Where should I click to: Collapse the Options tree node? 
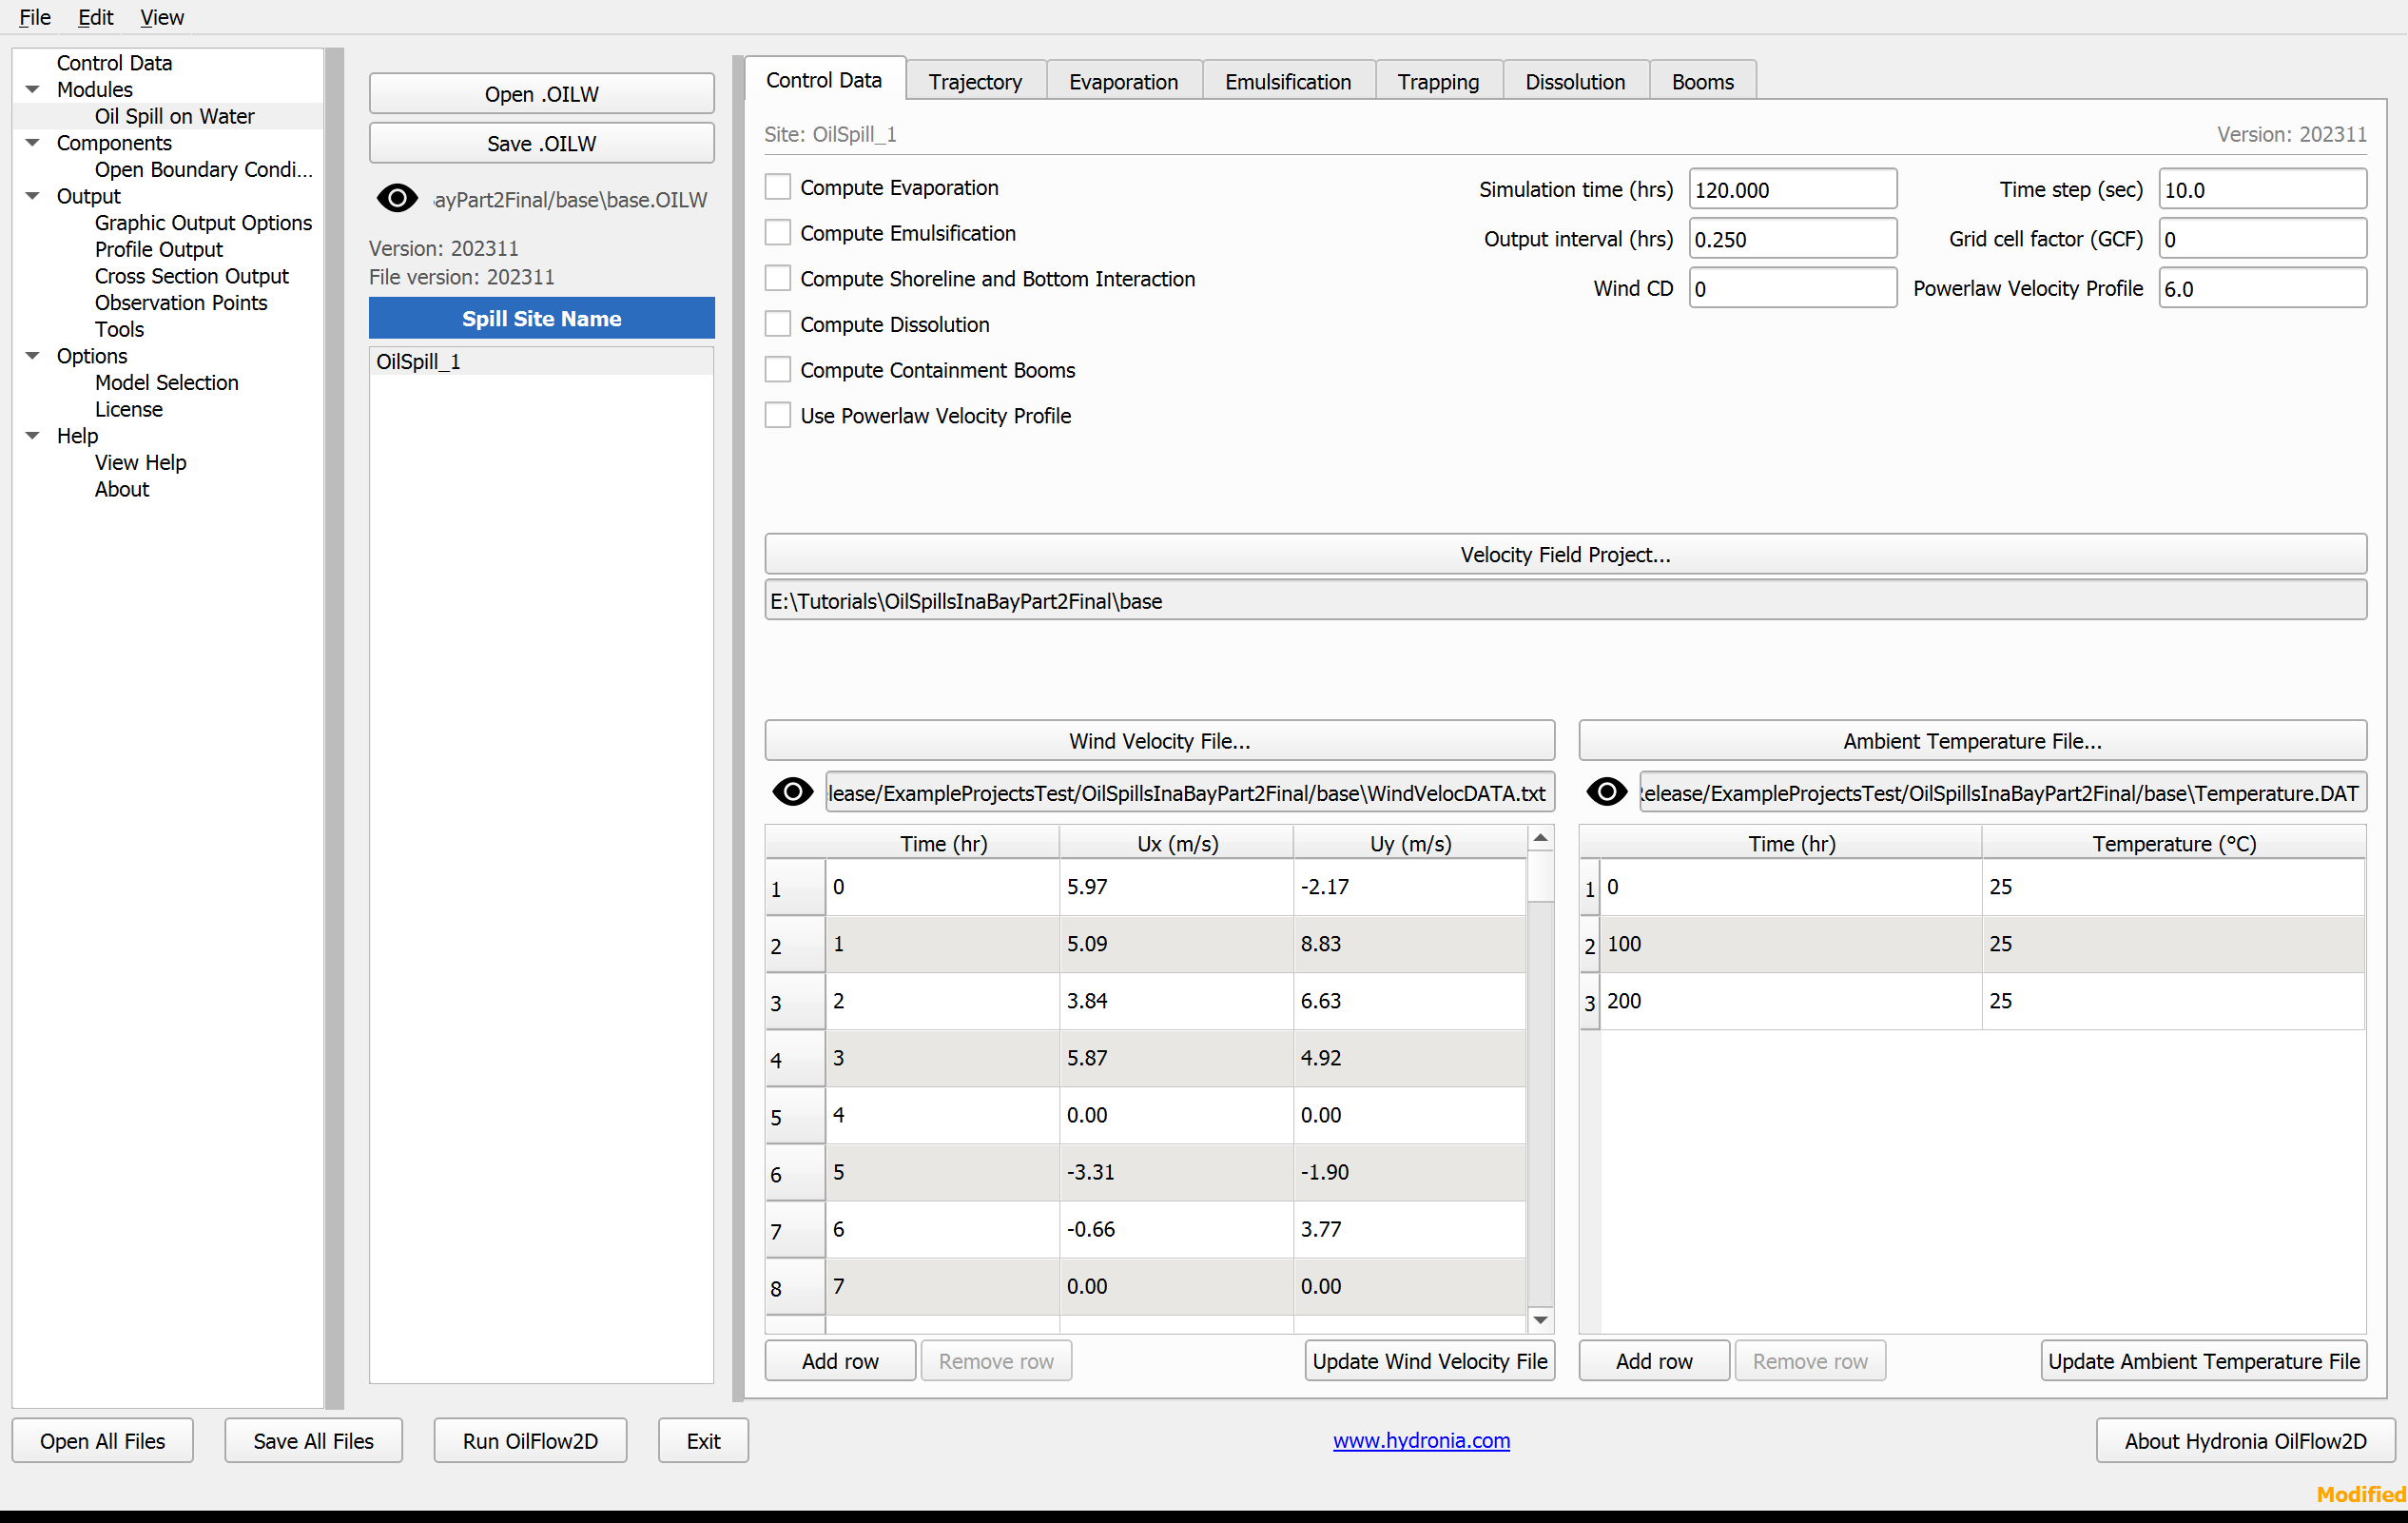pyautogui.click(x=33, y=356)
